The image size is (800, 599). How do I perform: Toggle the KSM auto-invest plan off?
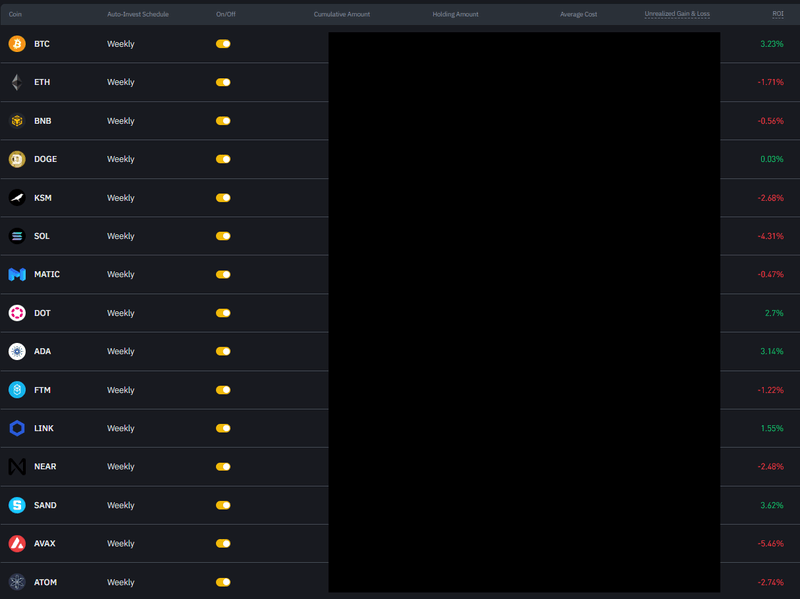[223, 197]
